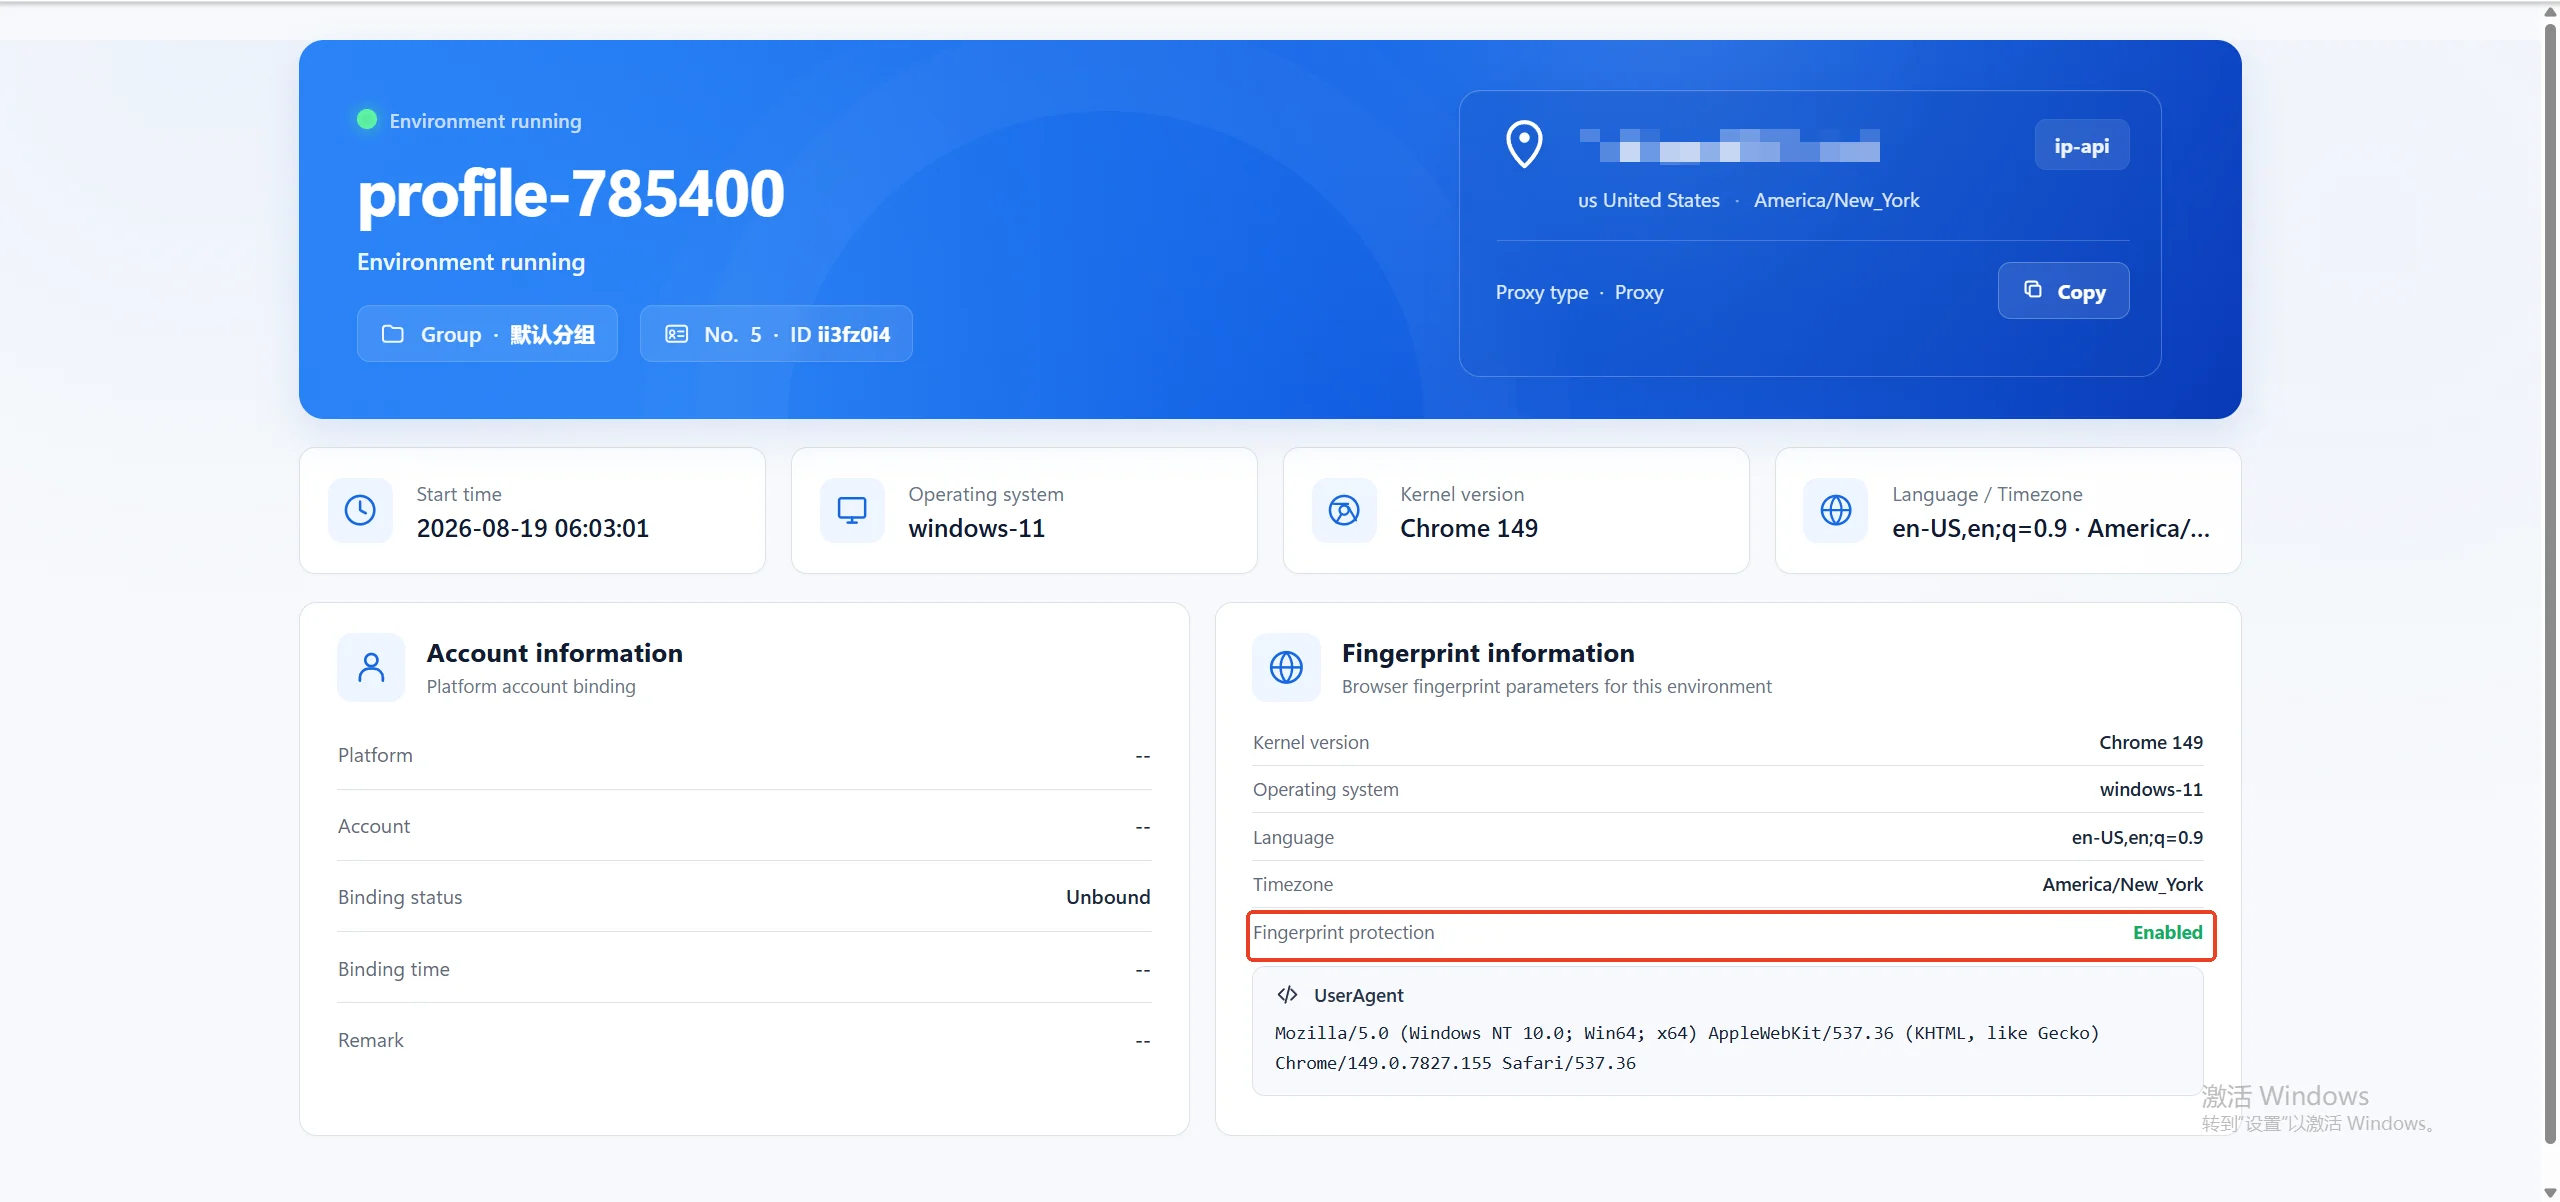The height and width of the screenshot is (1202, 2560).
Task: Click windows-11 in the Fingerprint list
Action: 2151,790
